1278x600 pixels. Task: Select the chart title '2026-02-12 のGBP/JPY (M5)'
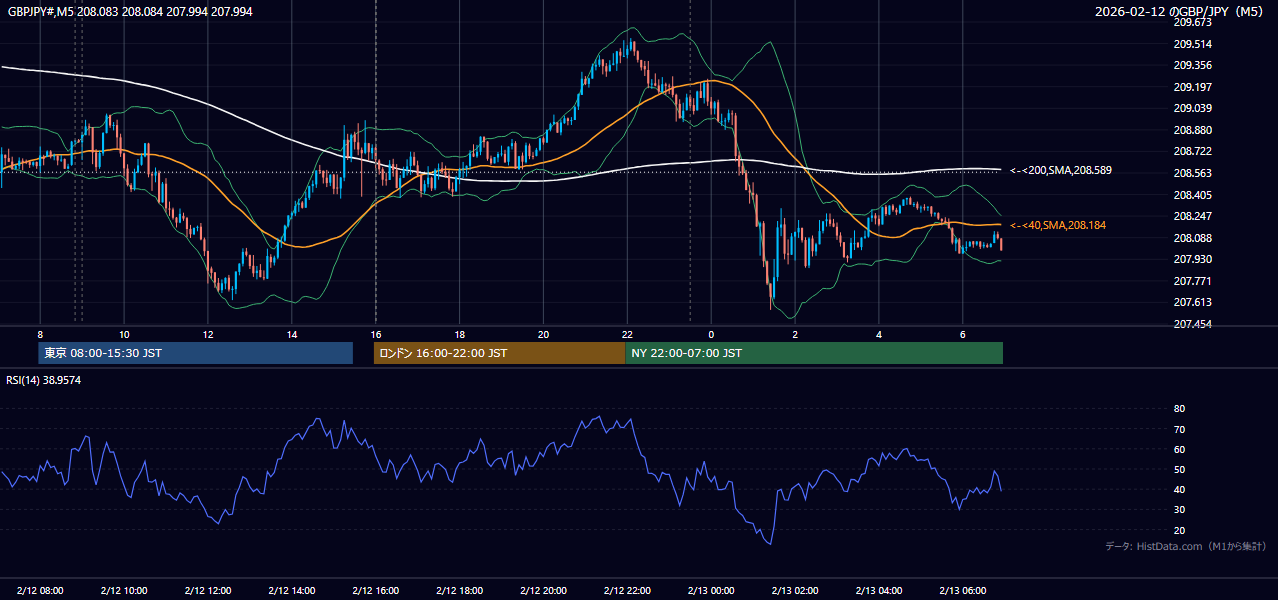point(1181,11)
